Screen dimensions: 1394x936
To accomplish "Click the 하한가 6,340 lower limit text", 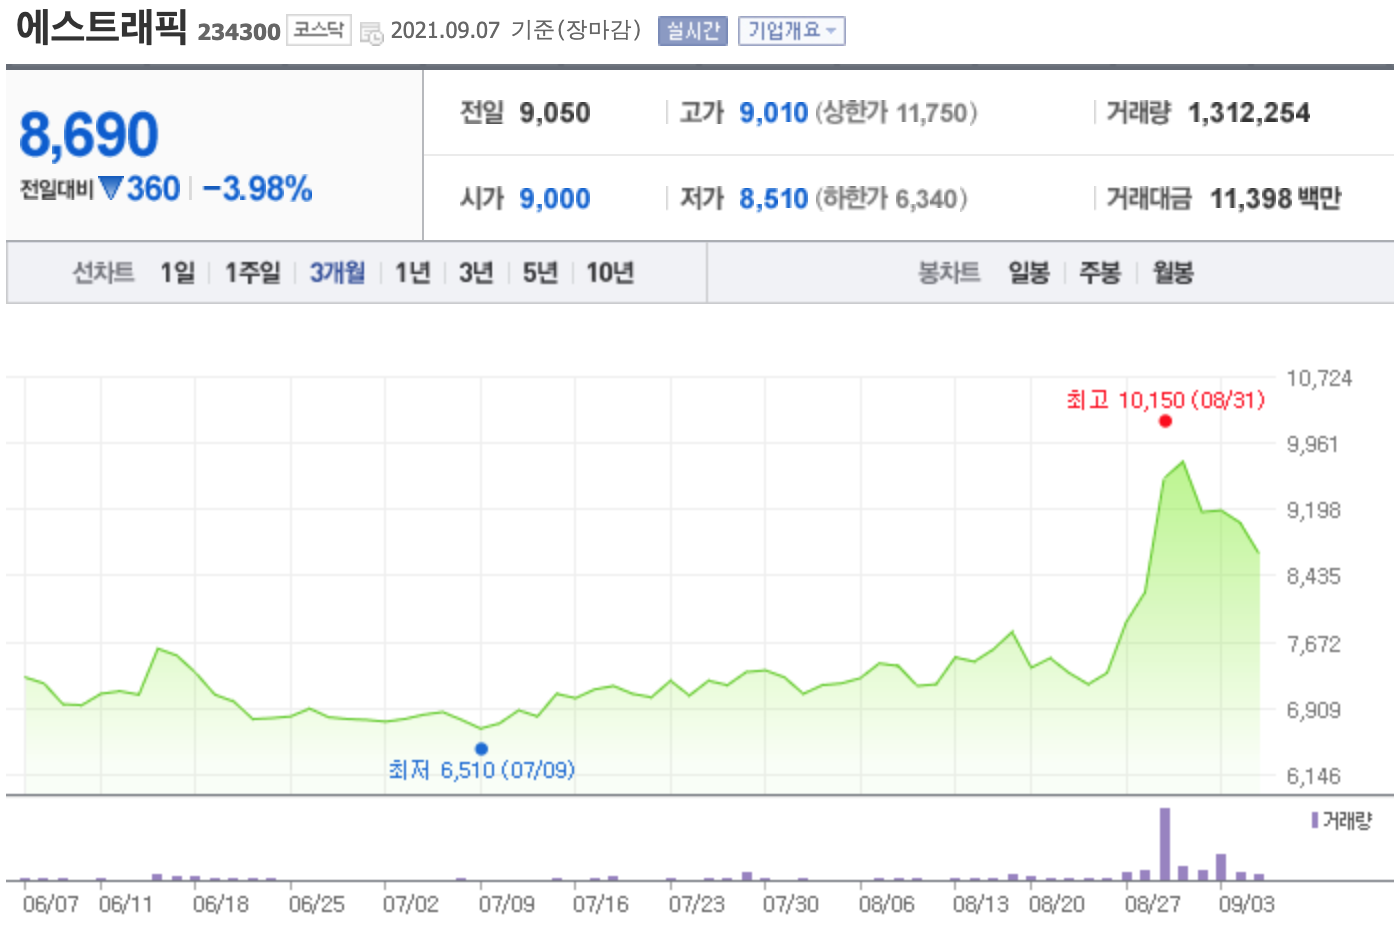I will click(x=892, y=198).
